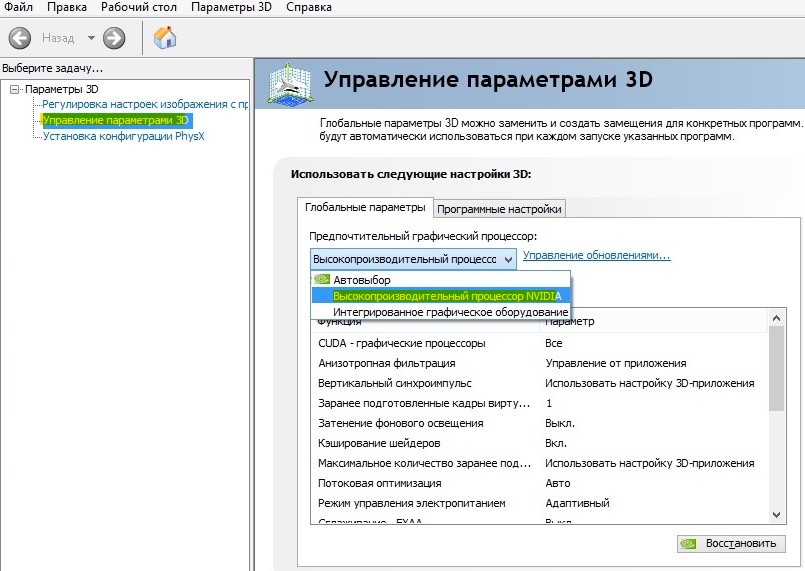
Task: Select the CUDA - графические процессоры row
Action: pos(540,343)
